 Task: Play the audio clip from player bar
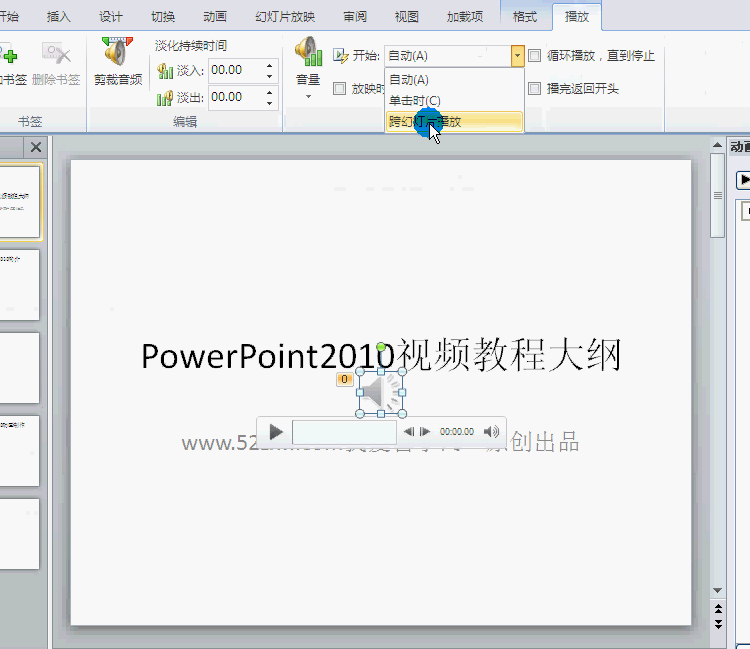[276, 432]
